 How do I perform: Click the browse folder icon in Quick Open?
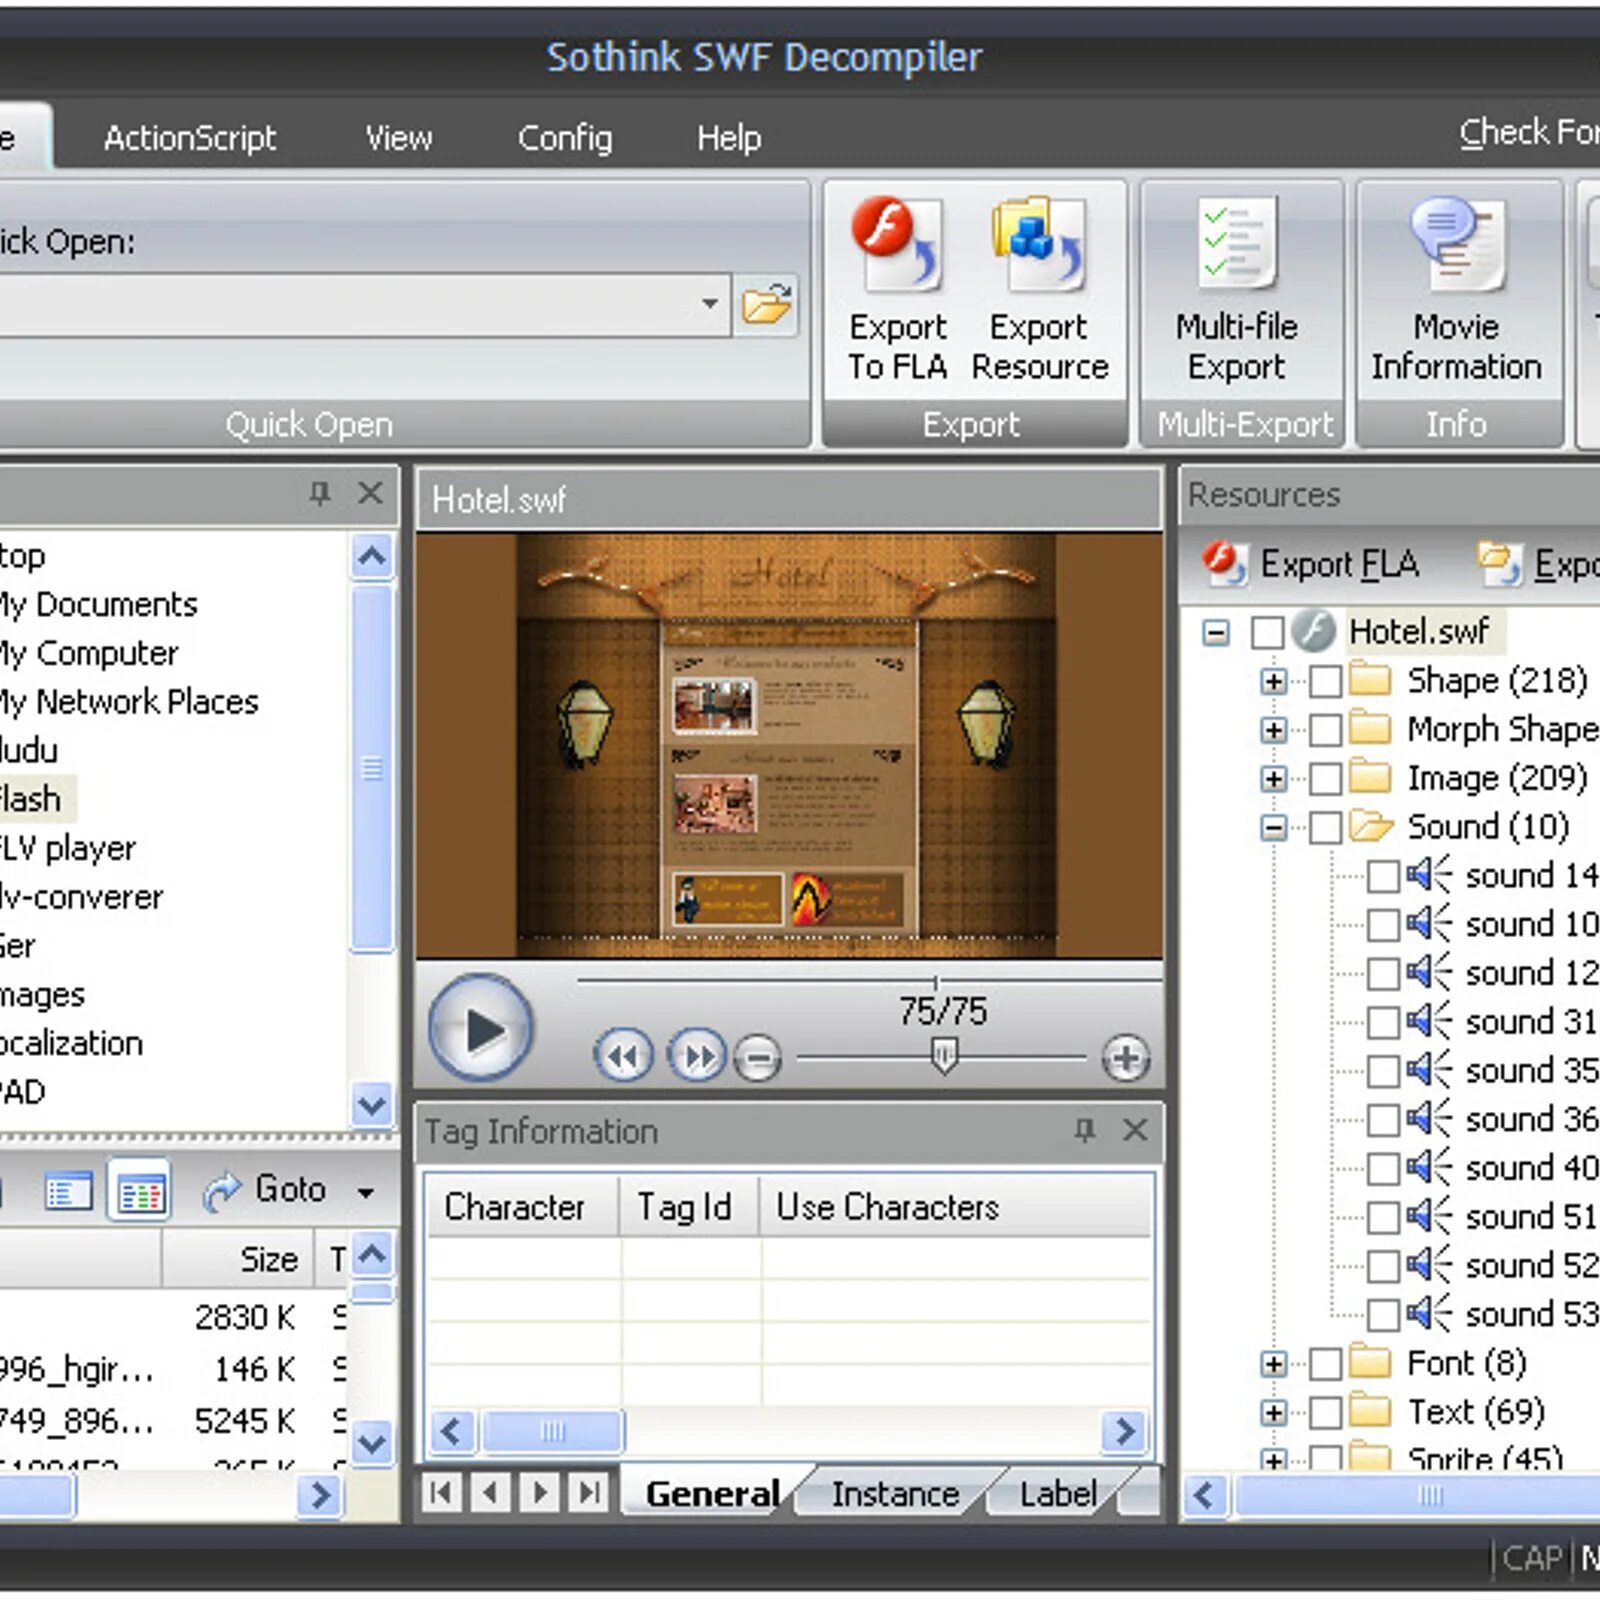(x=767, y=303)
